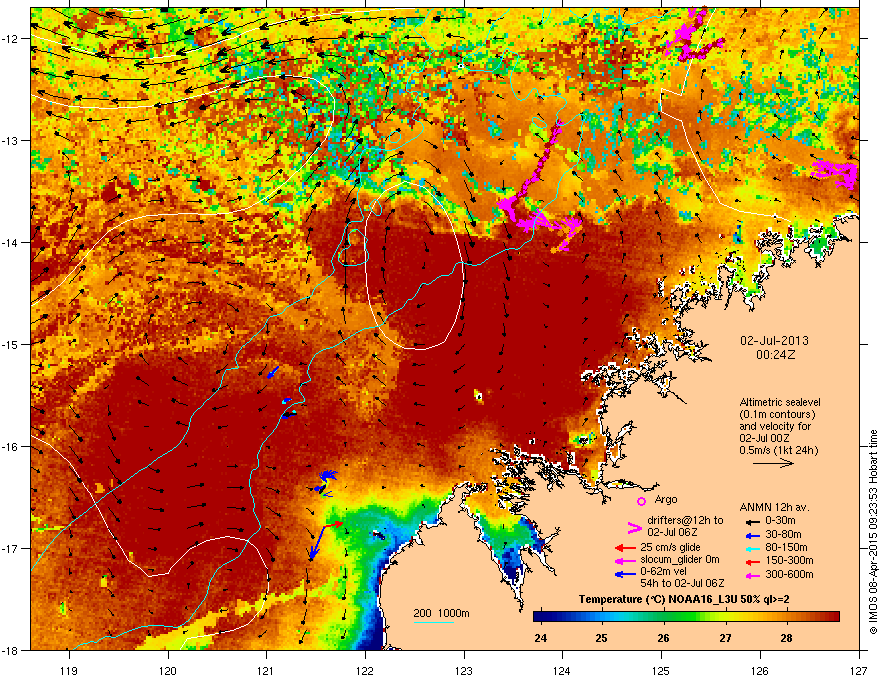Click the '0-30m' depth label
880x680 pixels.
pyautogui.click(x=780, y=521)
